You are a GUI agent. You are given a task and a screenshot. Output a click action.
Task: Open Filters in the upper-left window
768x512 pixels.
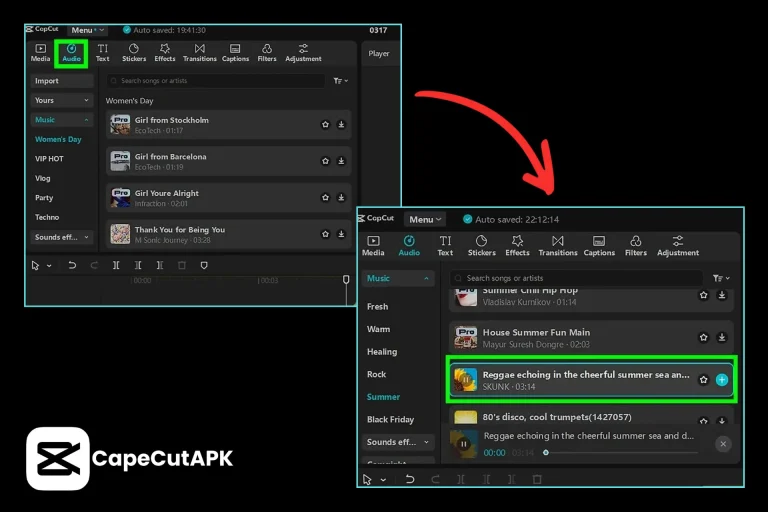(267, 52)
